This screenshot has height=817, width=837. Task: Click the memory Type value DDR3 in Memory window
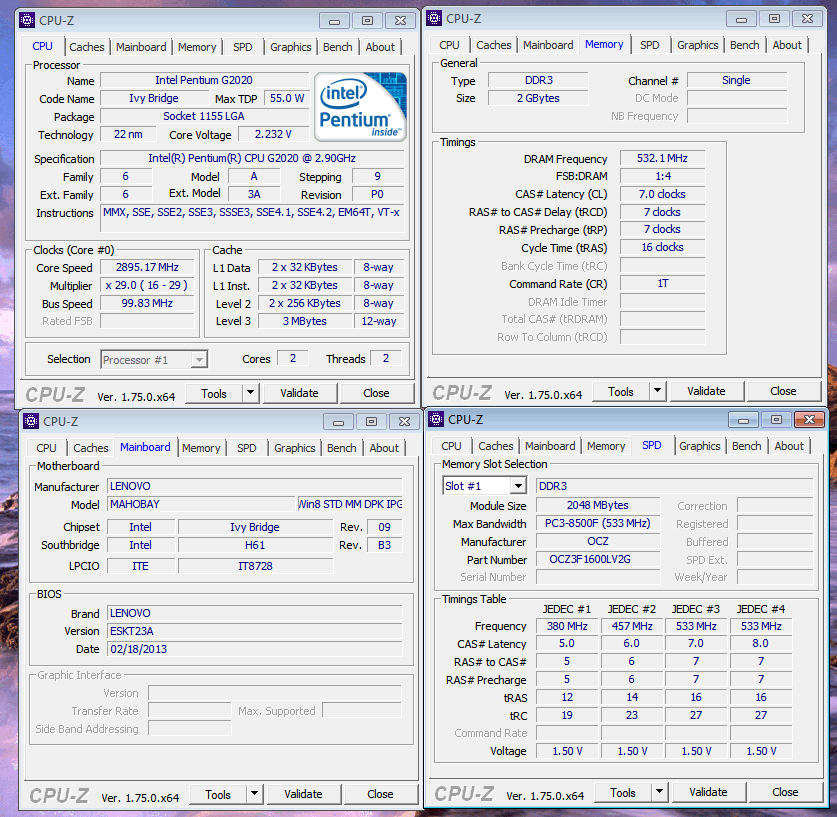click(539, 80)
